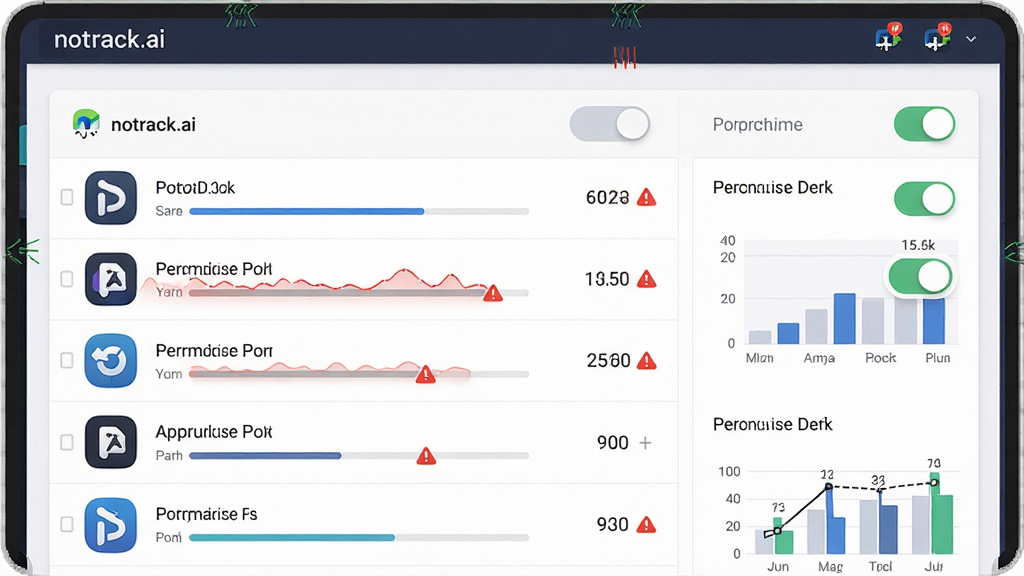Switch off the toggle above the bar chart heading row
Image resolution: width=1024 pixels, height=576 pixels.
(x=925, y=199)
